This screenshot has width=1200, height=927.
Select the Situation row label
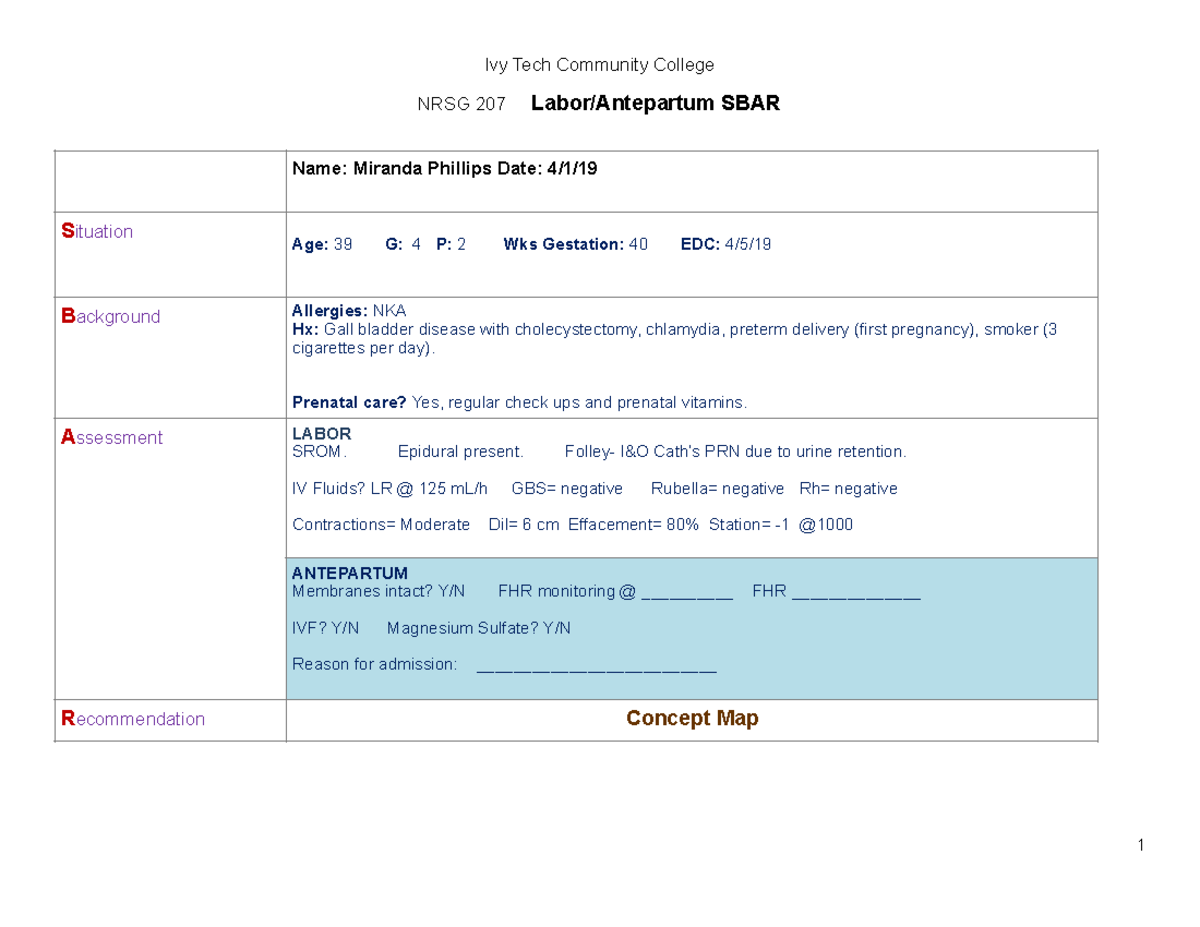[x=97, y=231]
